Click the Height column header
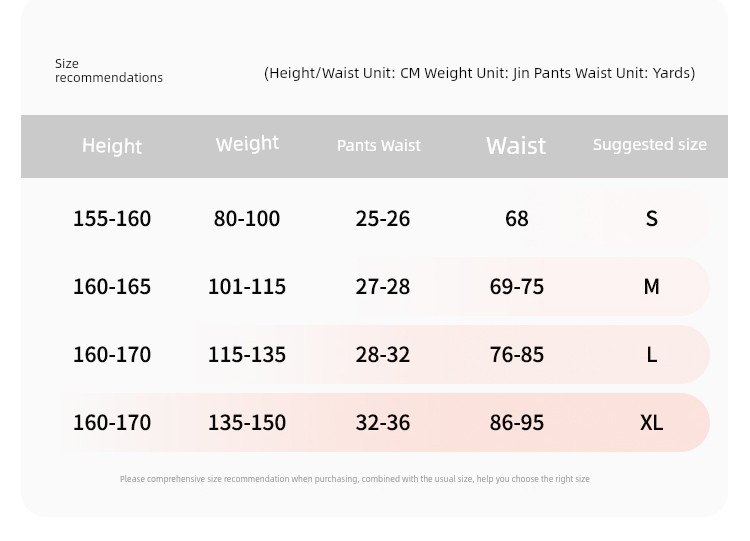This screenshot has width=750, height=541. tap(112, 146)
